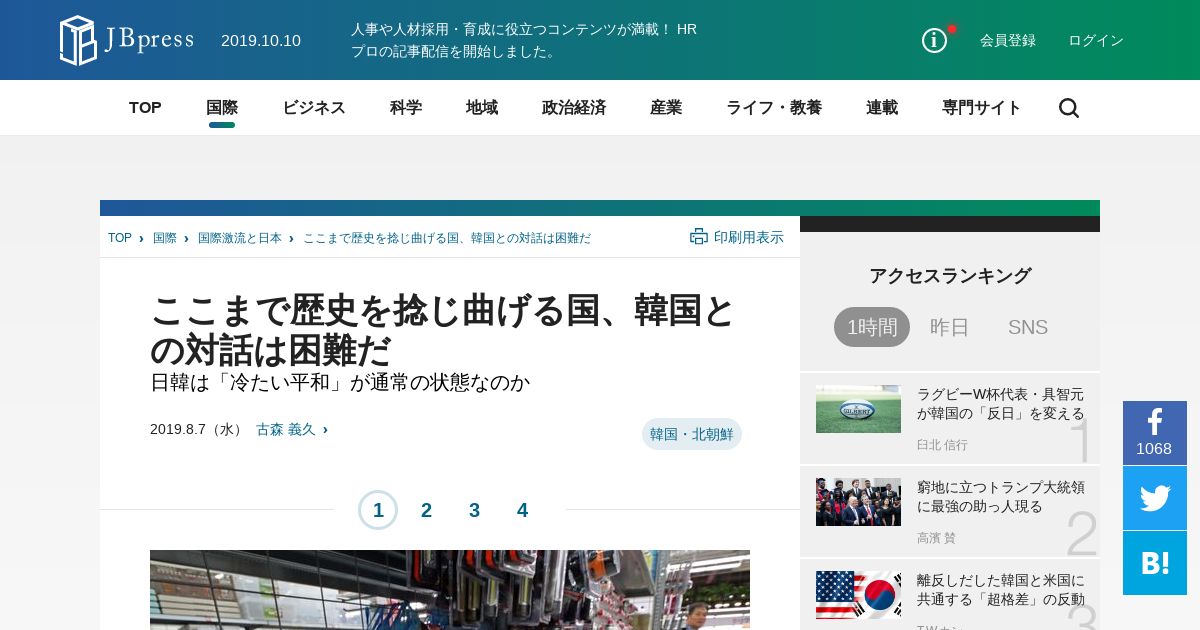Screen dimensions: 1200x630
Task: Share the article on Twitter
Action: click(1155, 498)
